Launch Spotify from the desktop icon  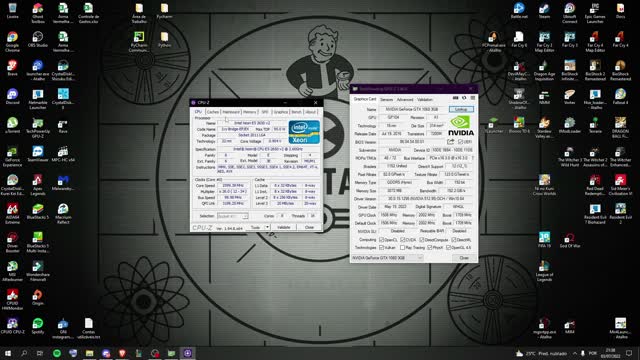click(x=38, y=326)
